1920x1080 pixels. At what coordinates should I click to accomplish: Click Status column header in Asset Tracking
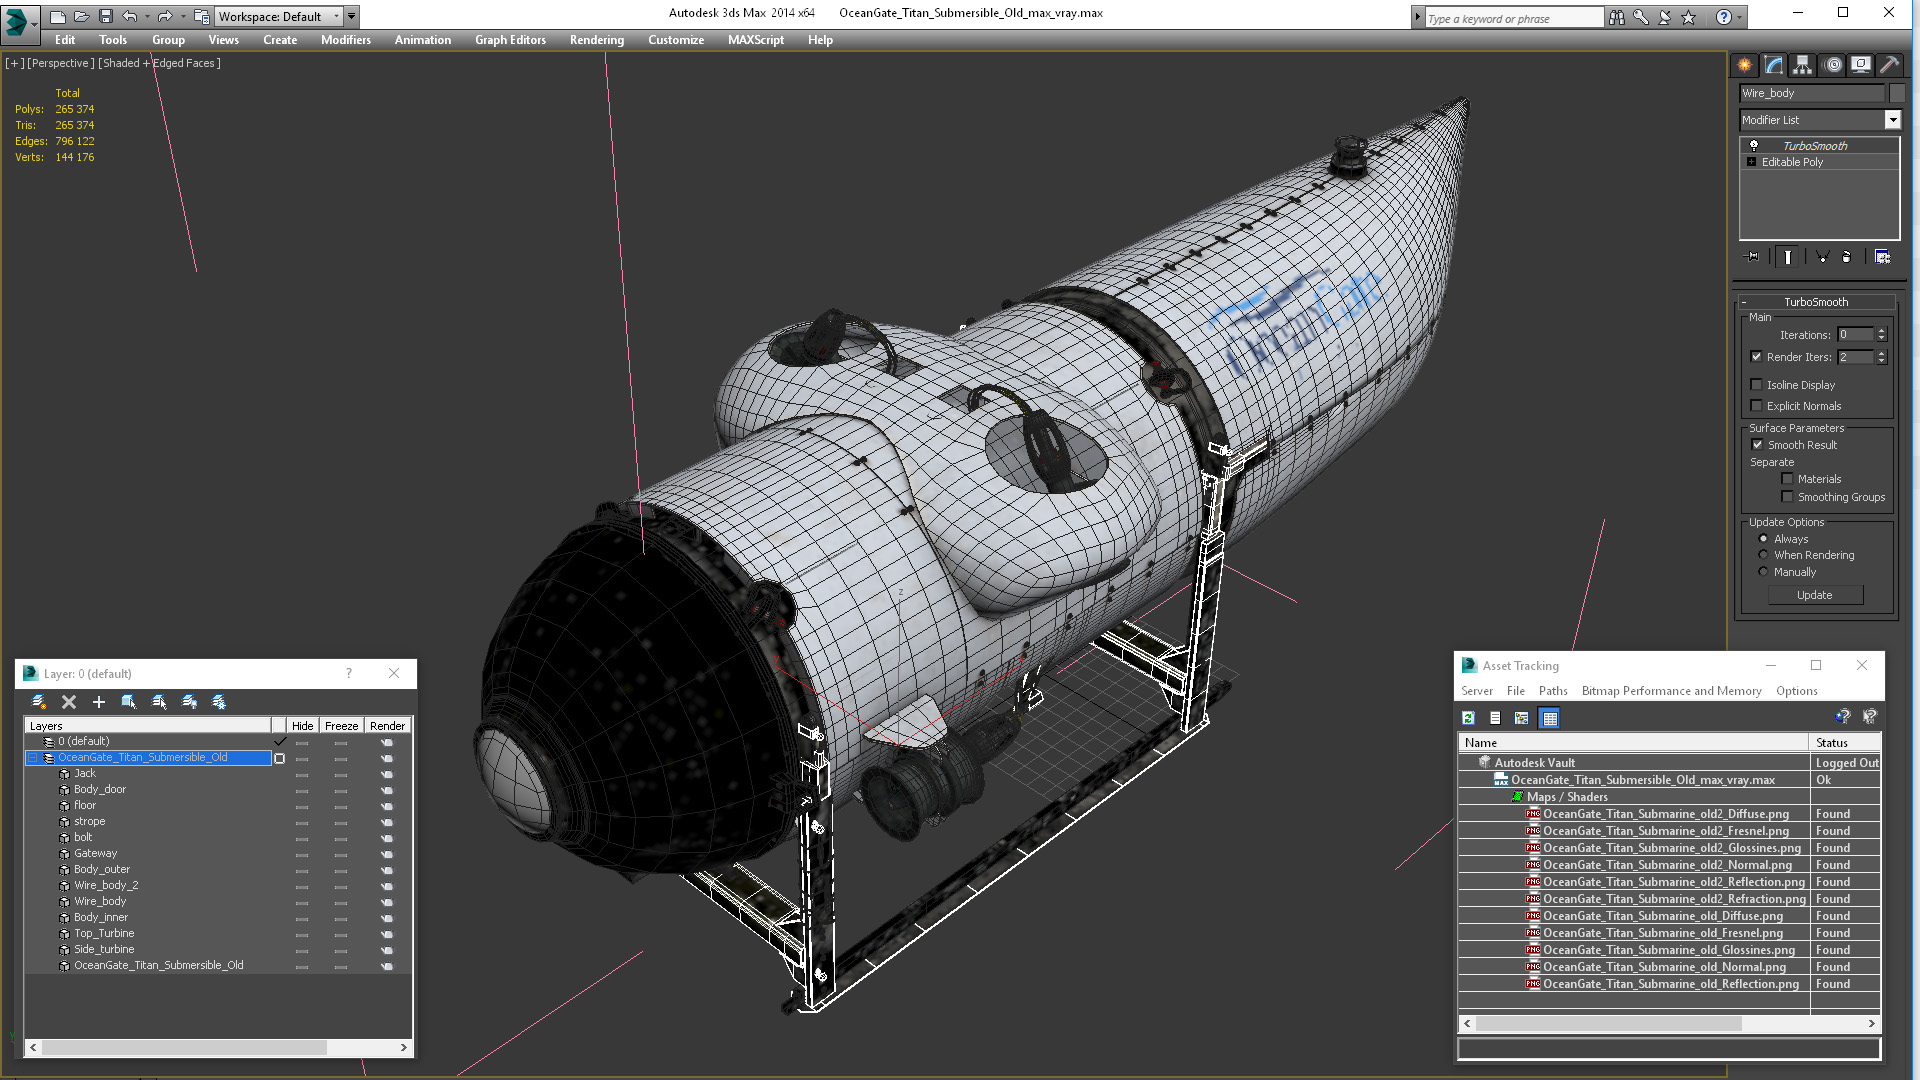[x=1845, y=743]
